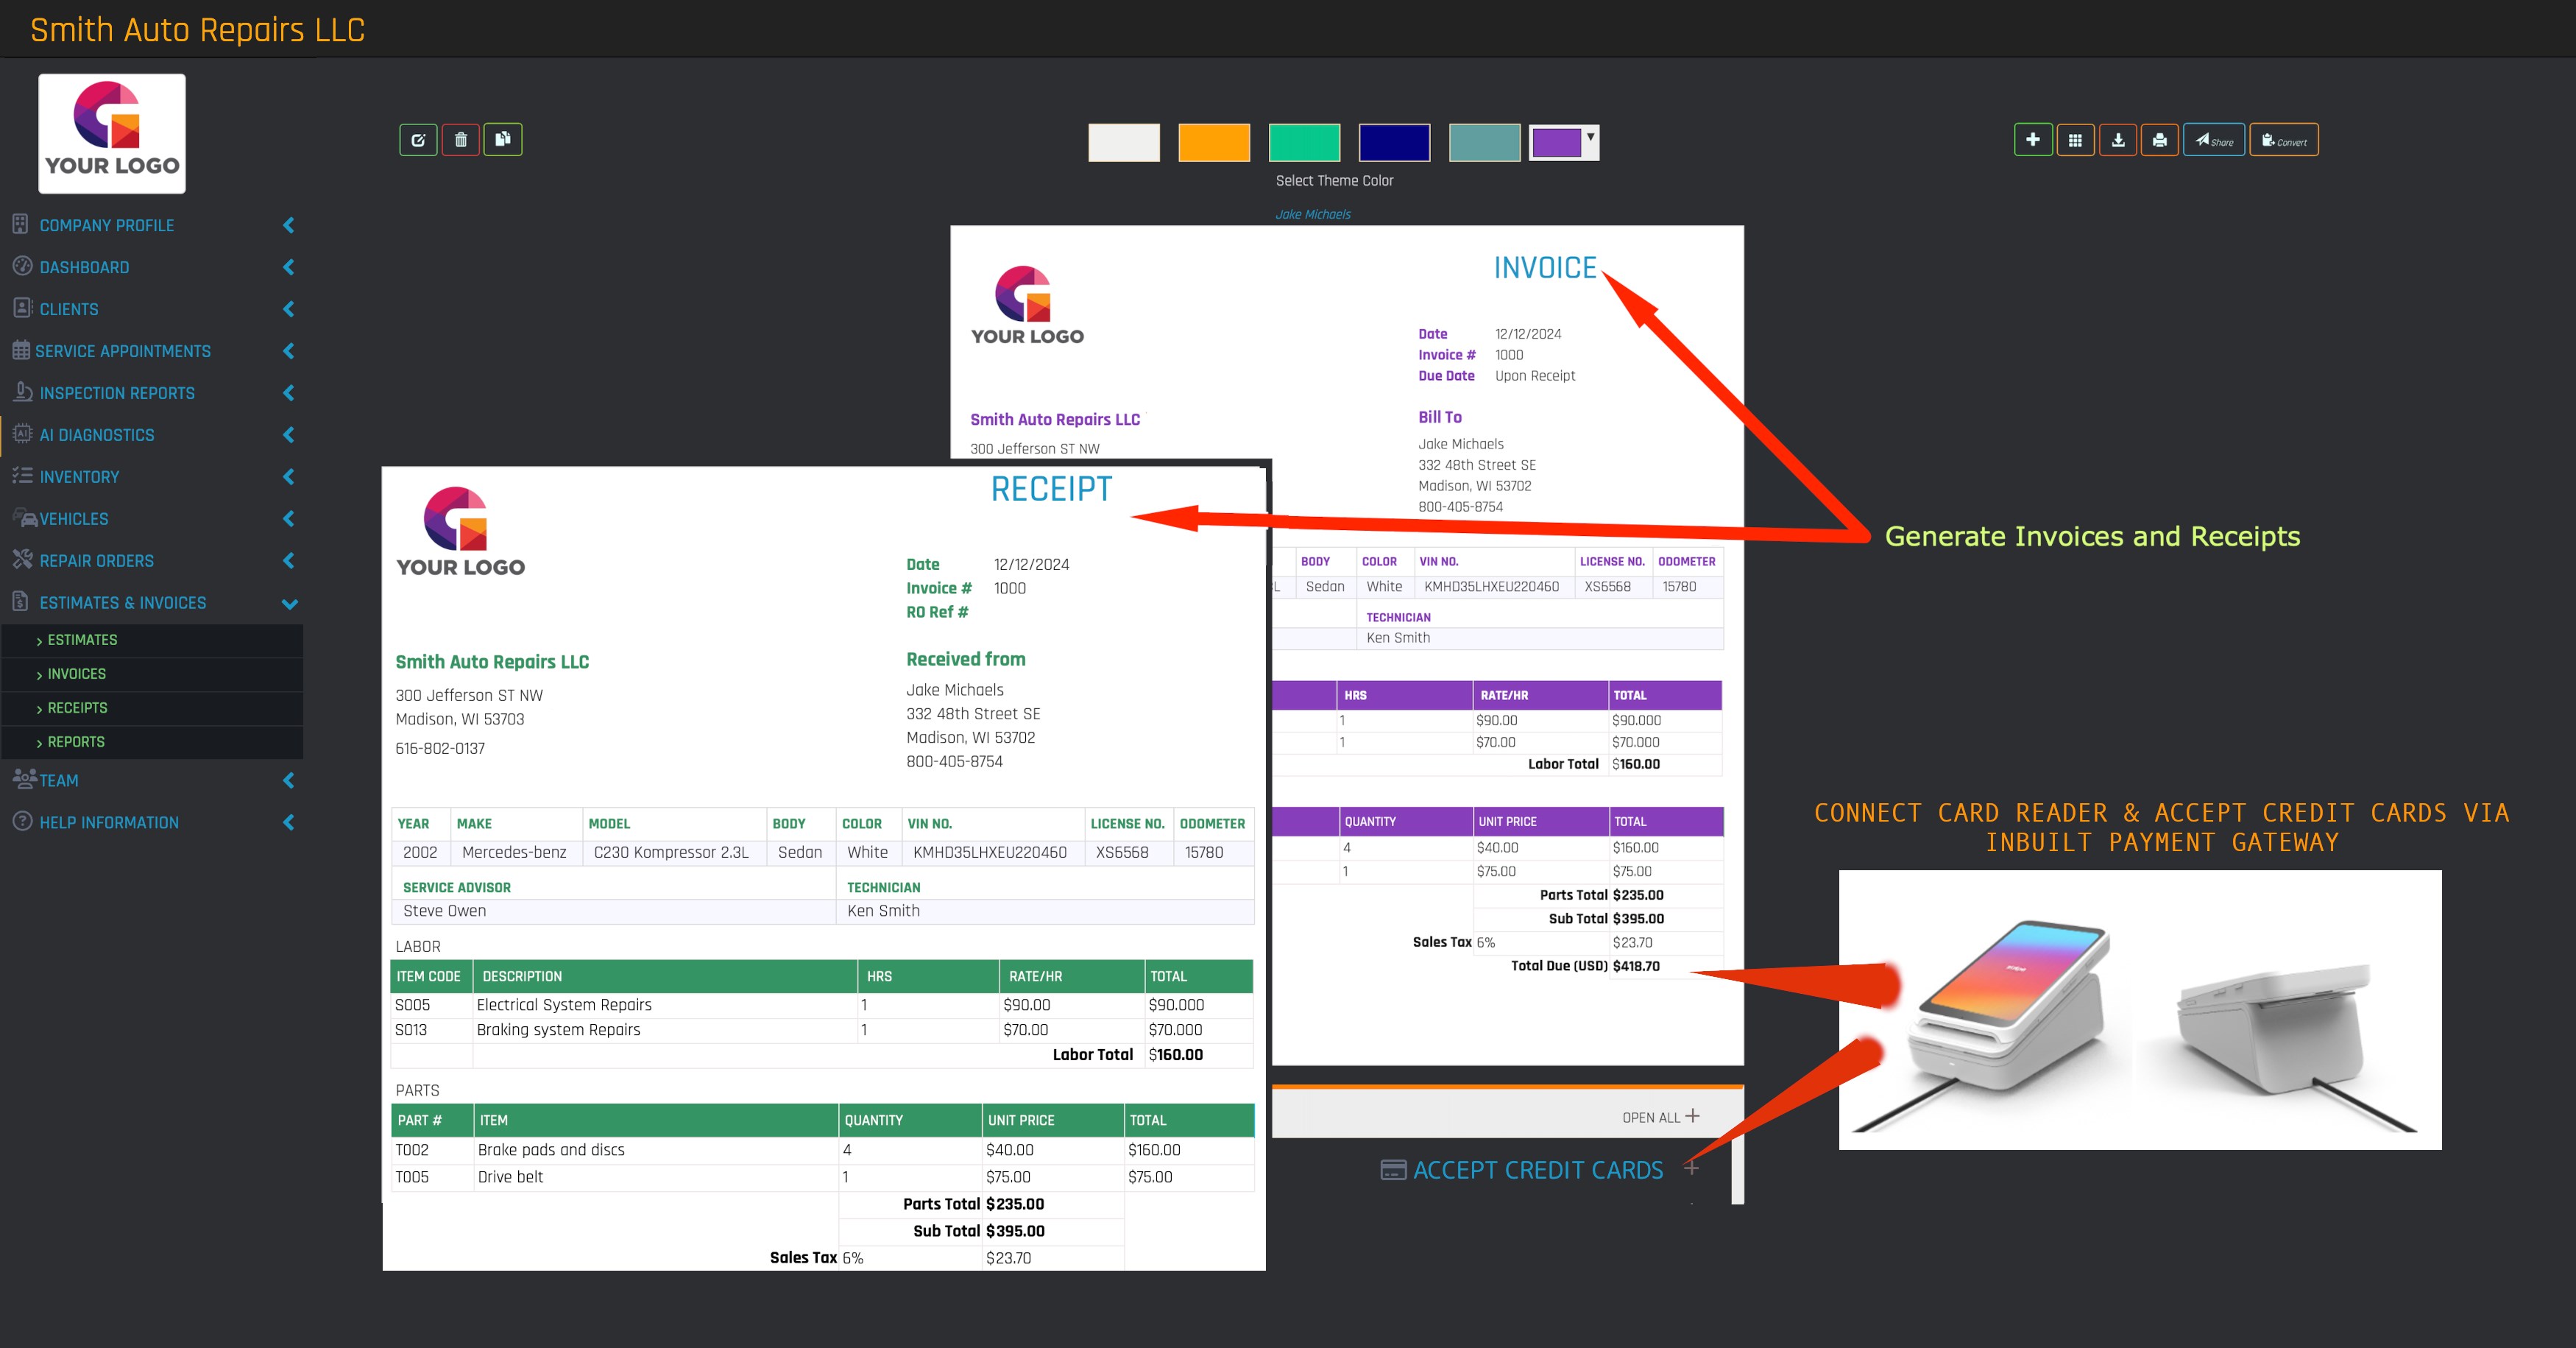Click the Share button
The image size is (2576, 1348).
coord(2214,140)
